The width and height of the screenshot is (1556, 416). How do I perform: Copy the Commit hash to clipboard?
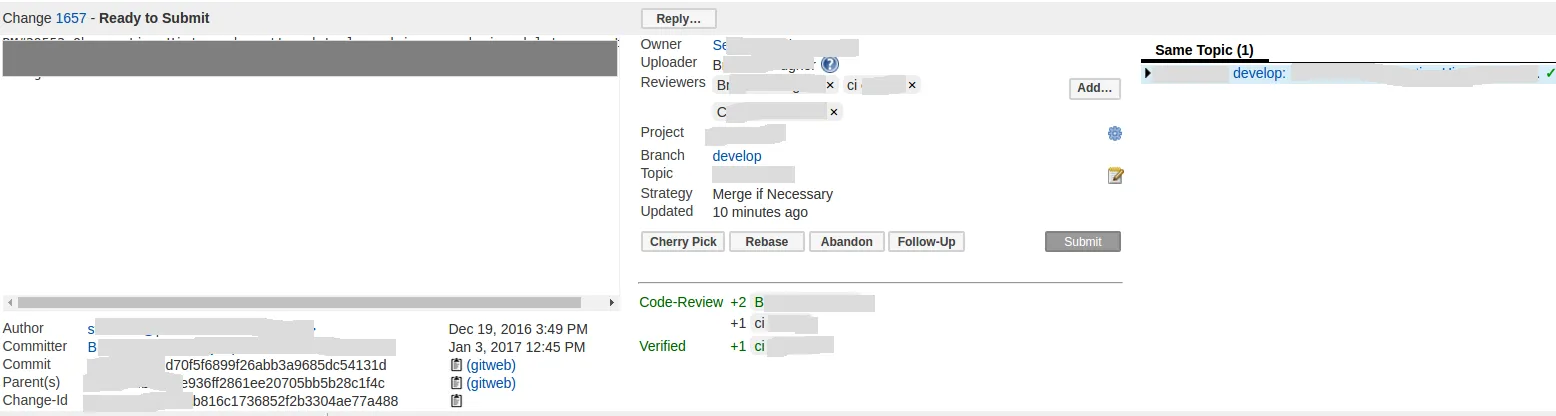456,365
